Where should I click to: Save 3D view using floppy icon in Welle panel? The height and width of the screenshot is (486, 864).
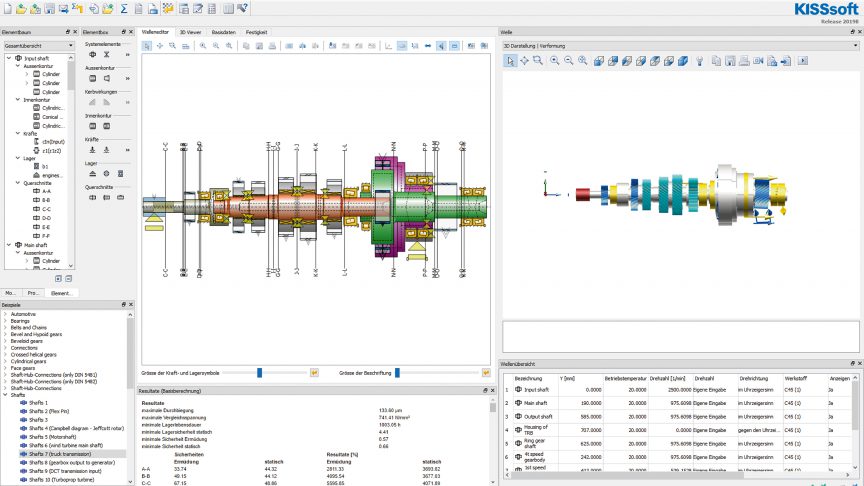[x=730, y=61]
